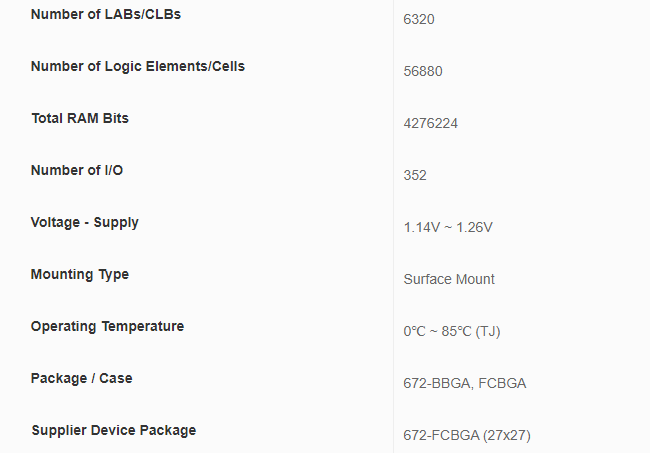The image size is (650, 453).
Task: Click the Mounting Type label
Action: click(x=80, y=274)
